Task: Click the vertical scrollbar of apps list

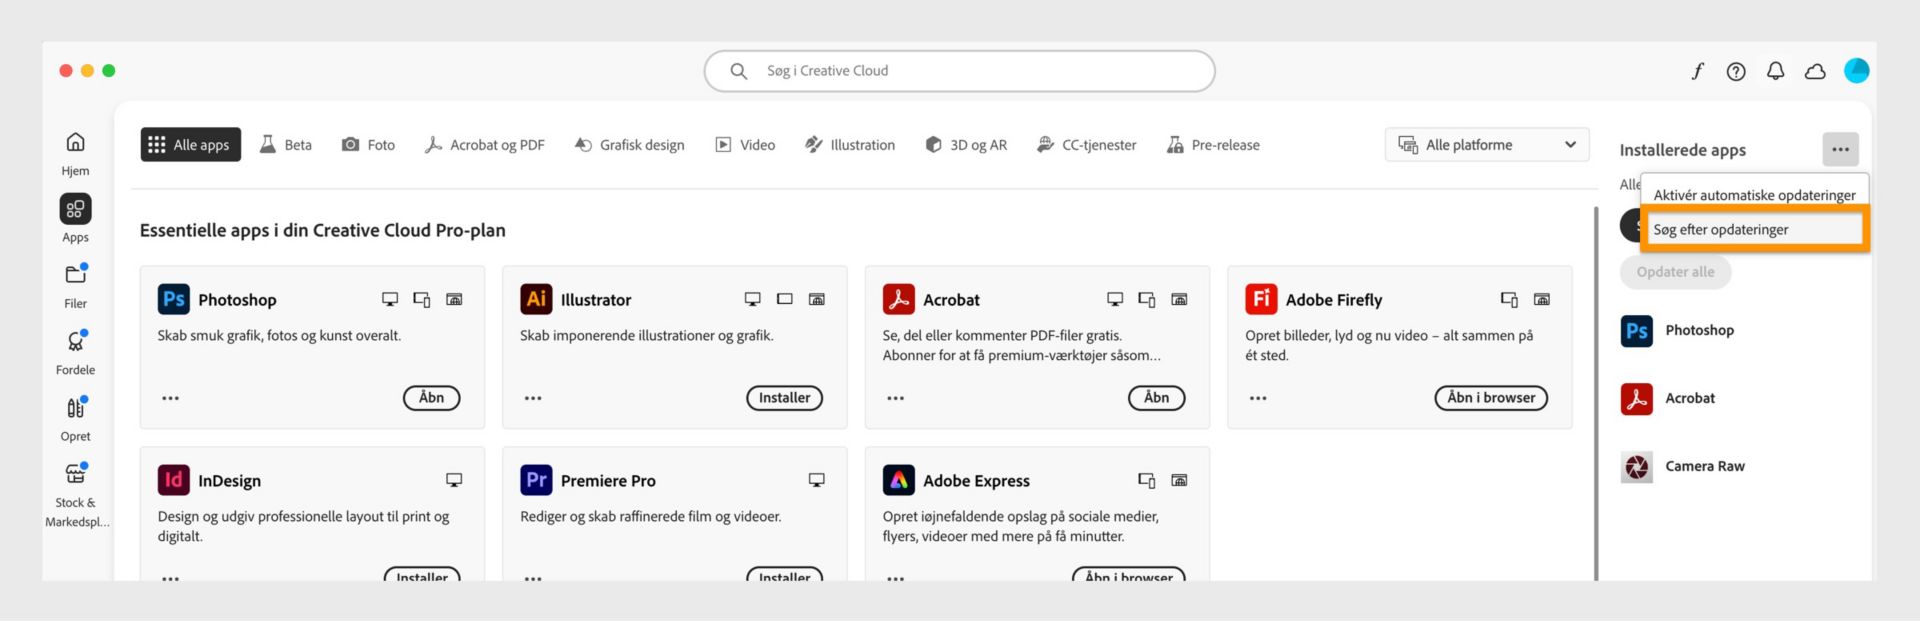Action: pyautogui.click(x=1595, y=393)
